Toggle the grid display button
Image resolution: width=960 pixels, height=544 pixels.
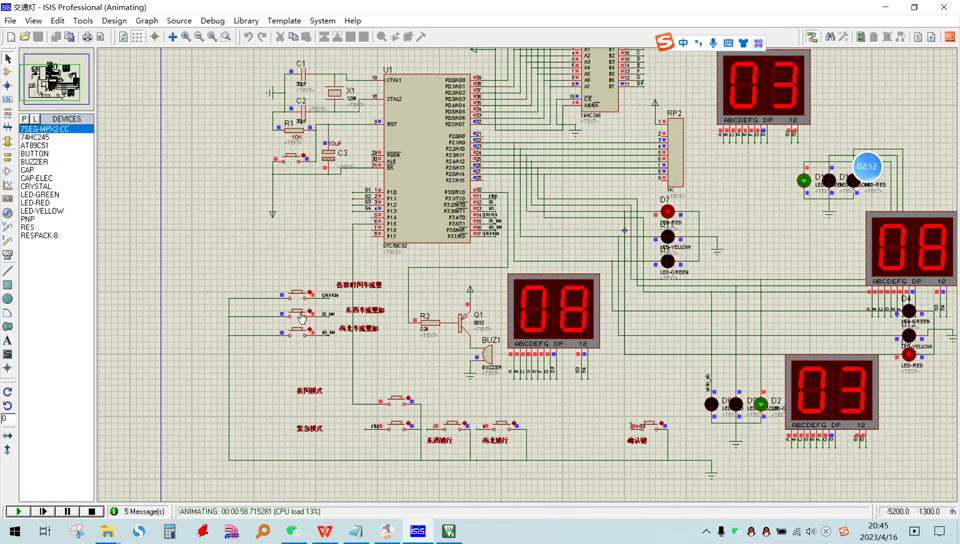137,37
